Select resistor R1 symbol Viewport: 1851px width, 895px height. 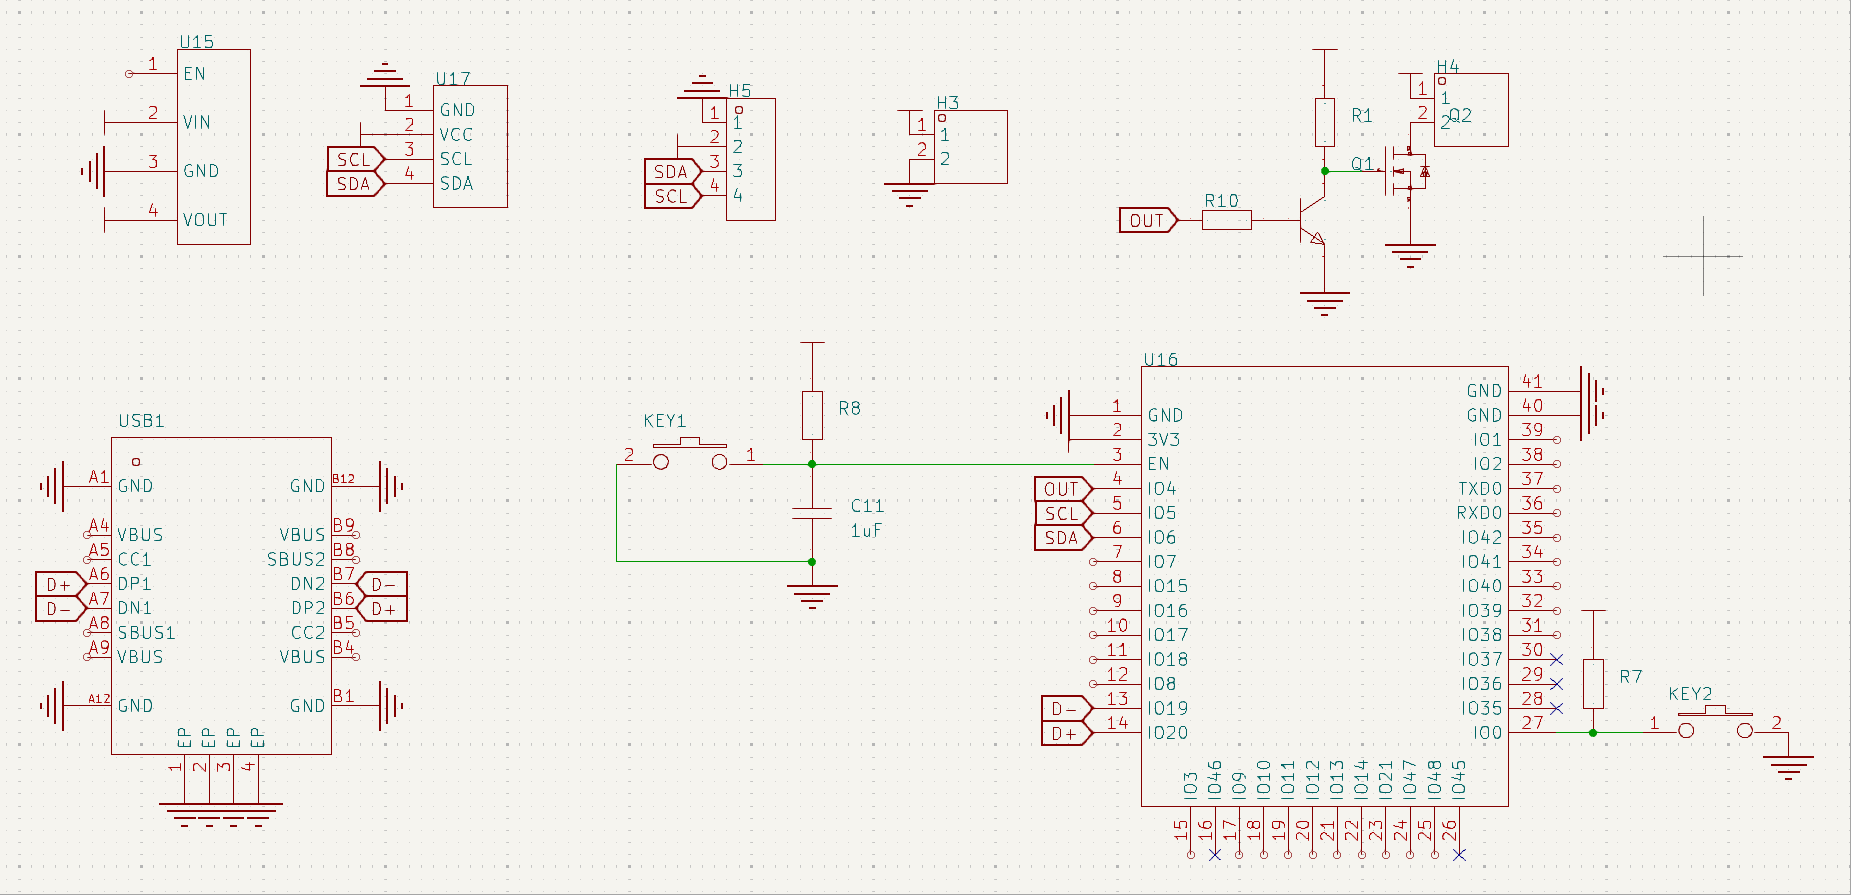click(1324, 122)
